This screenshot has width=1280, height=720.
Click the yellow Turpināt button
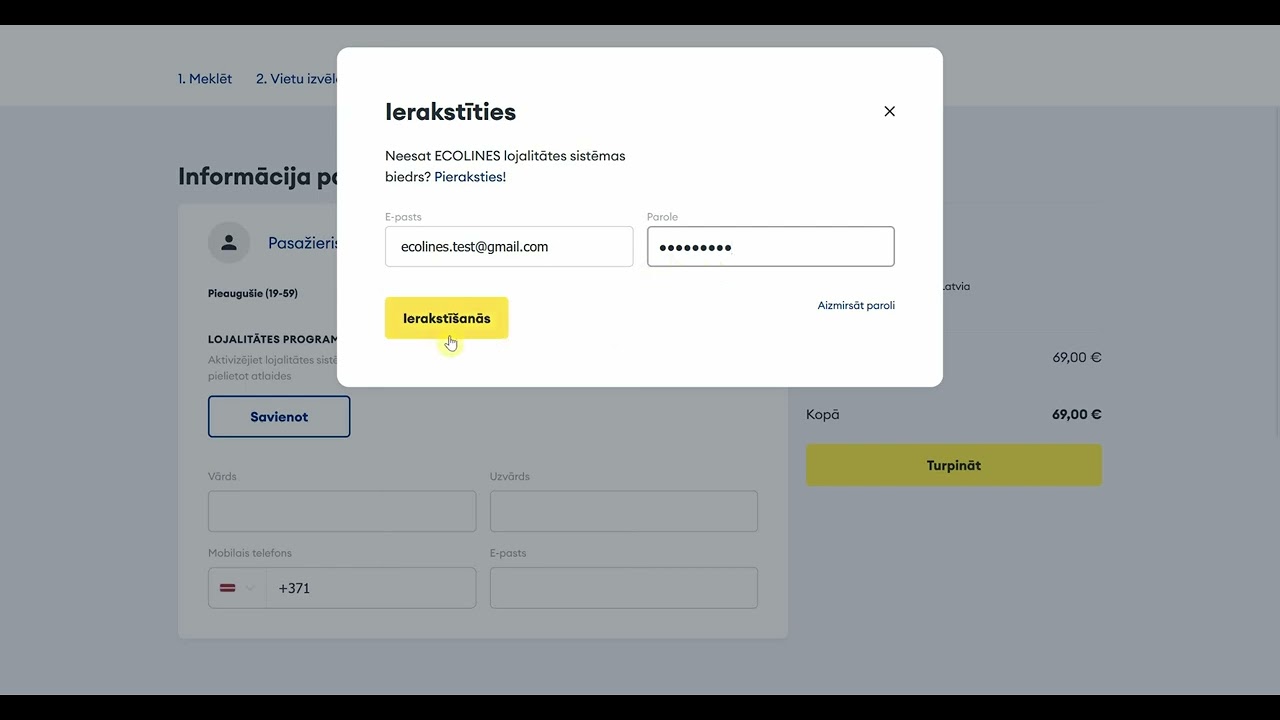click(x=954, y=465)
